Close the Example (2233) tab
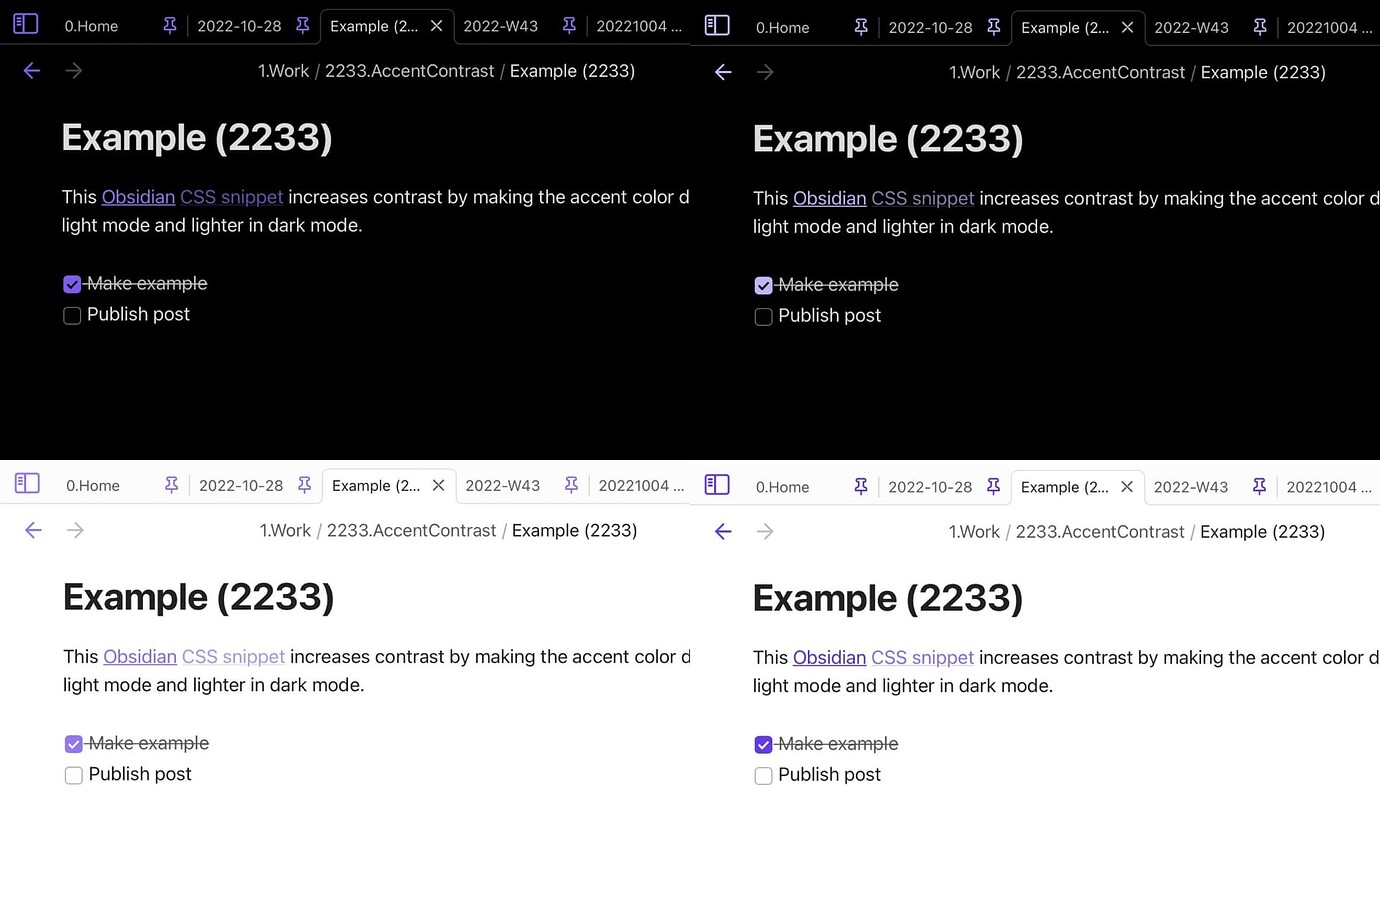Screen dimensions: 1380x920 (436, 25)
